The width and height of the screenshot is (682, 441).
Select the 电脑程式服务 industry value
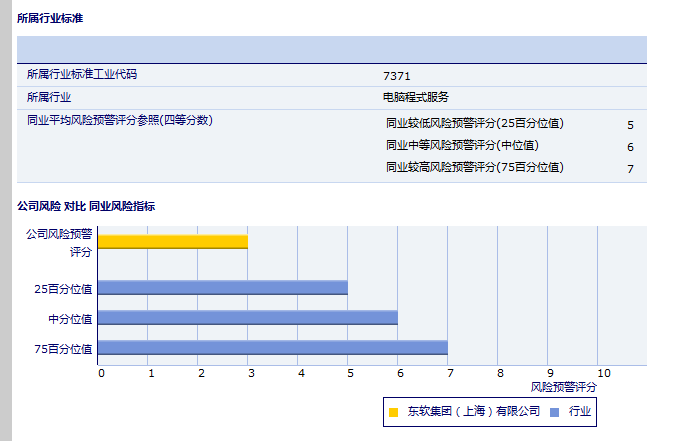tap(416, 97)
